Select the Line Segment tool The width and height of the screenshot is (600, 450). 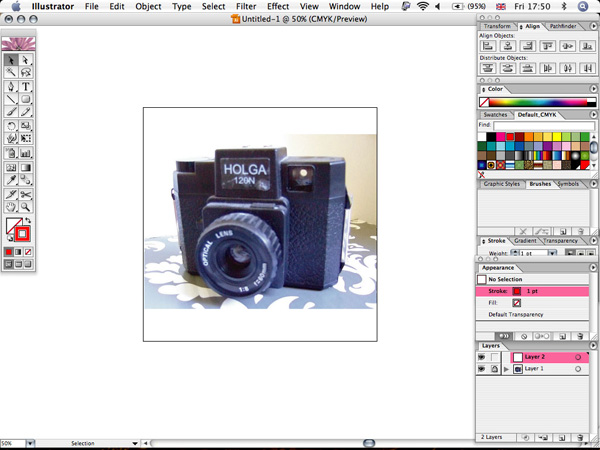11,99
